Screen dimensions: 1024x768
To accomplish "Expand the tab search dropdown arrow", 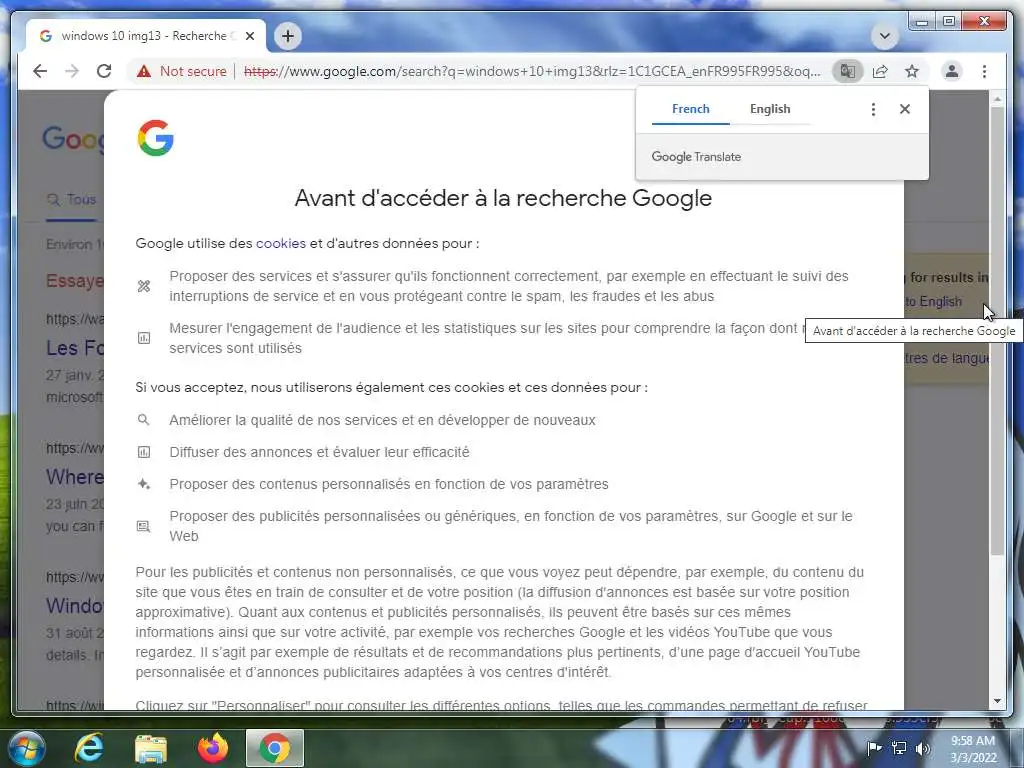I will click(x=885, y=36).
